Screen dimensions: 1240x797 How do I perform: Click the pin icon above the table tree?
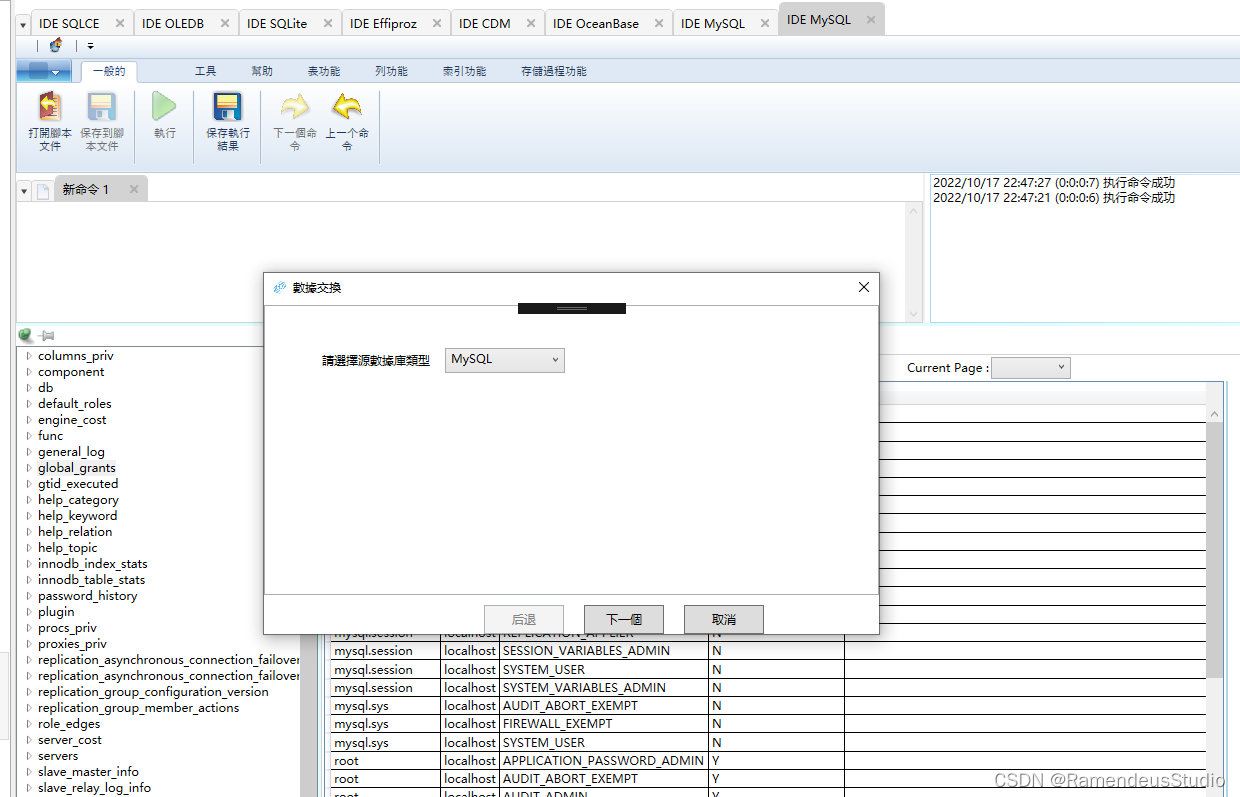point(47,336)
